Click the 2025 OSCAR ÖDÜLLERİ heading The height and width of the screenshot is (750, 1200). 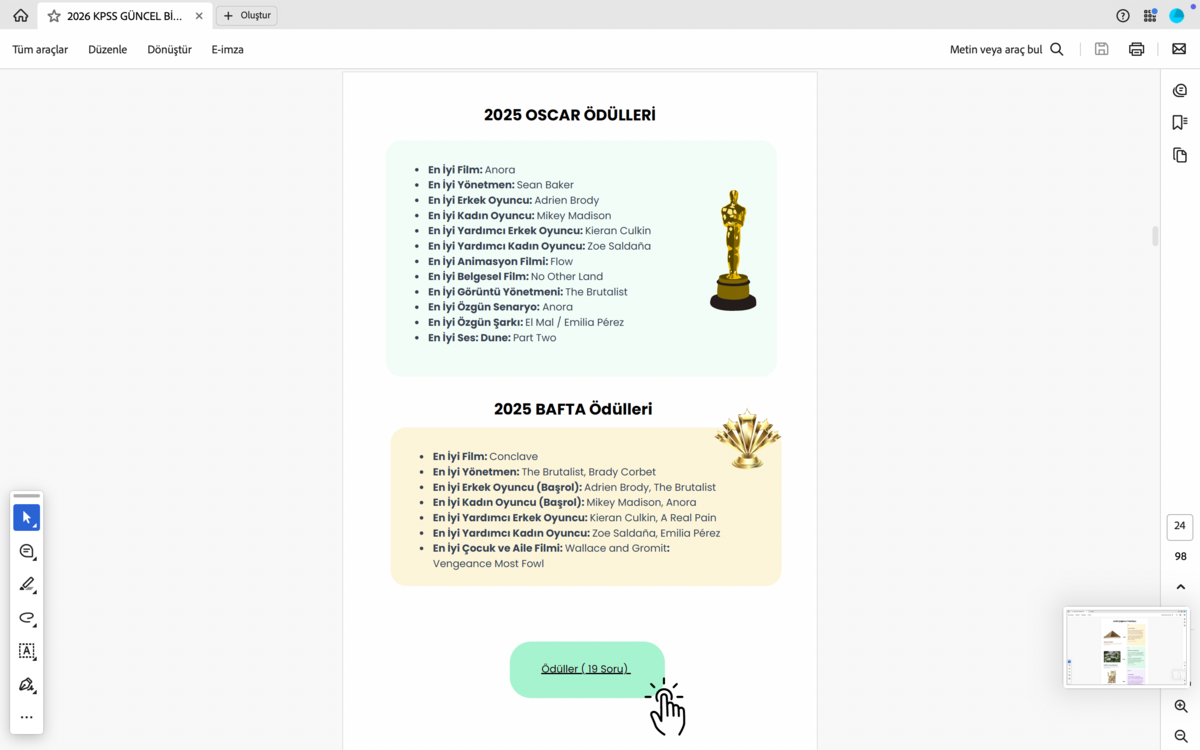(570, 115)
